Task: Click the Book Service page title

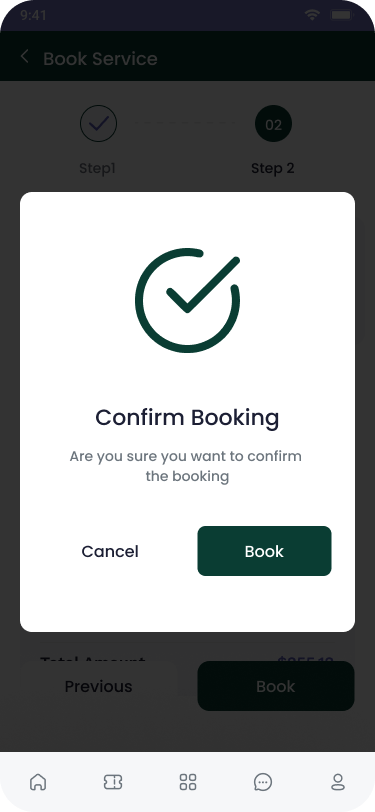Action: click(x=100, y=59)
